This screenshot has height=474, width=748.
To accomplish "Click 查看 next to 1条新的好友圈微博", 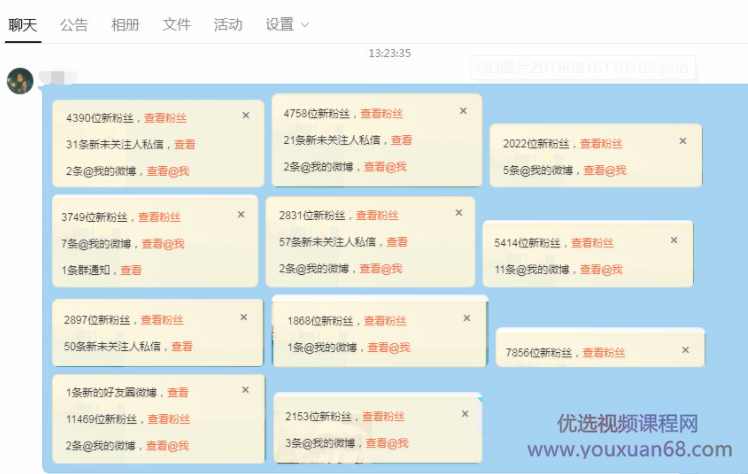I will coord(178,393).
